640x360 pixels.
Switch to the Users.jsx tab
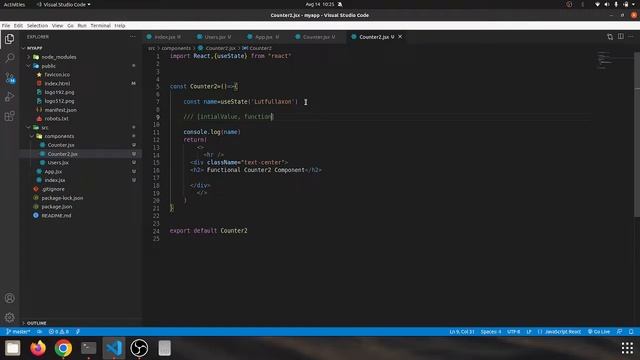(x=214, y=37)
